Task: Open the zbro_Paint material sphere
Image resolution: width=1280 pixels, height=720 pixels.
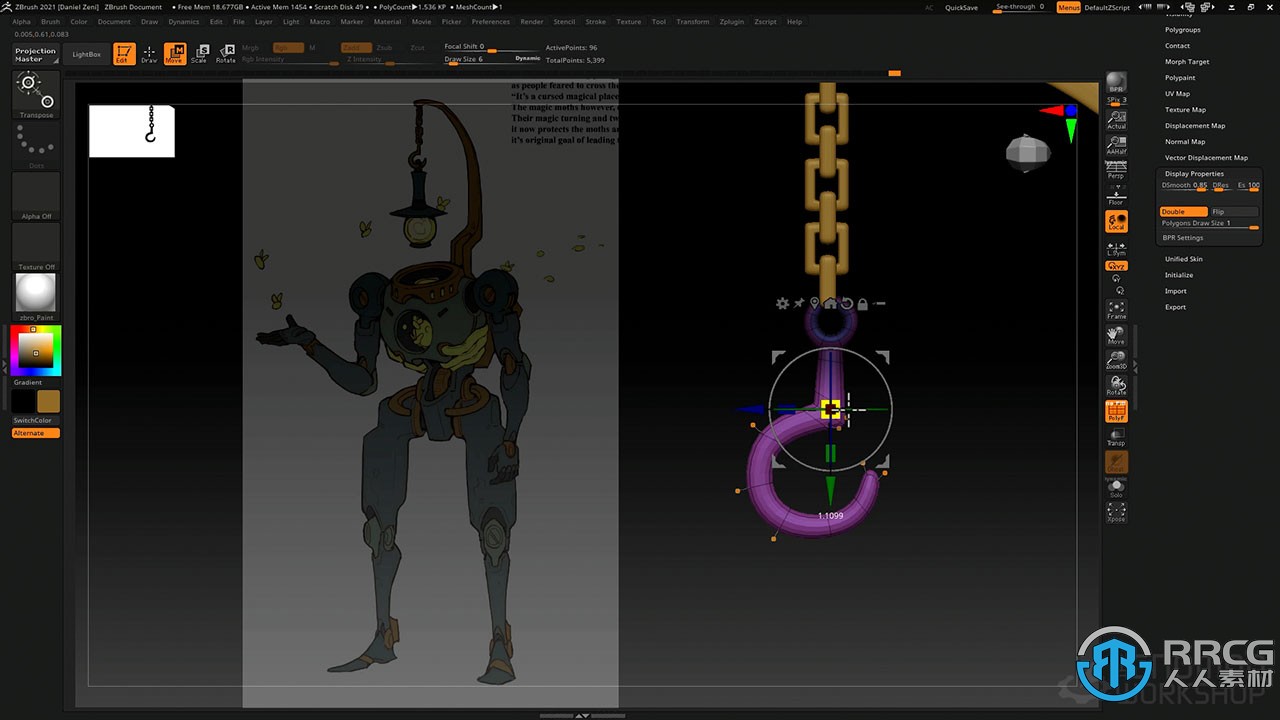Action: [36, 296]
